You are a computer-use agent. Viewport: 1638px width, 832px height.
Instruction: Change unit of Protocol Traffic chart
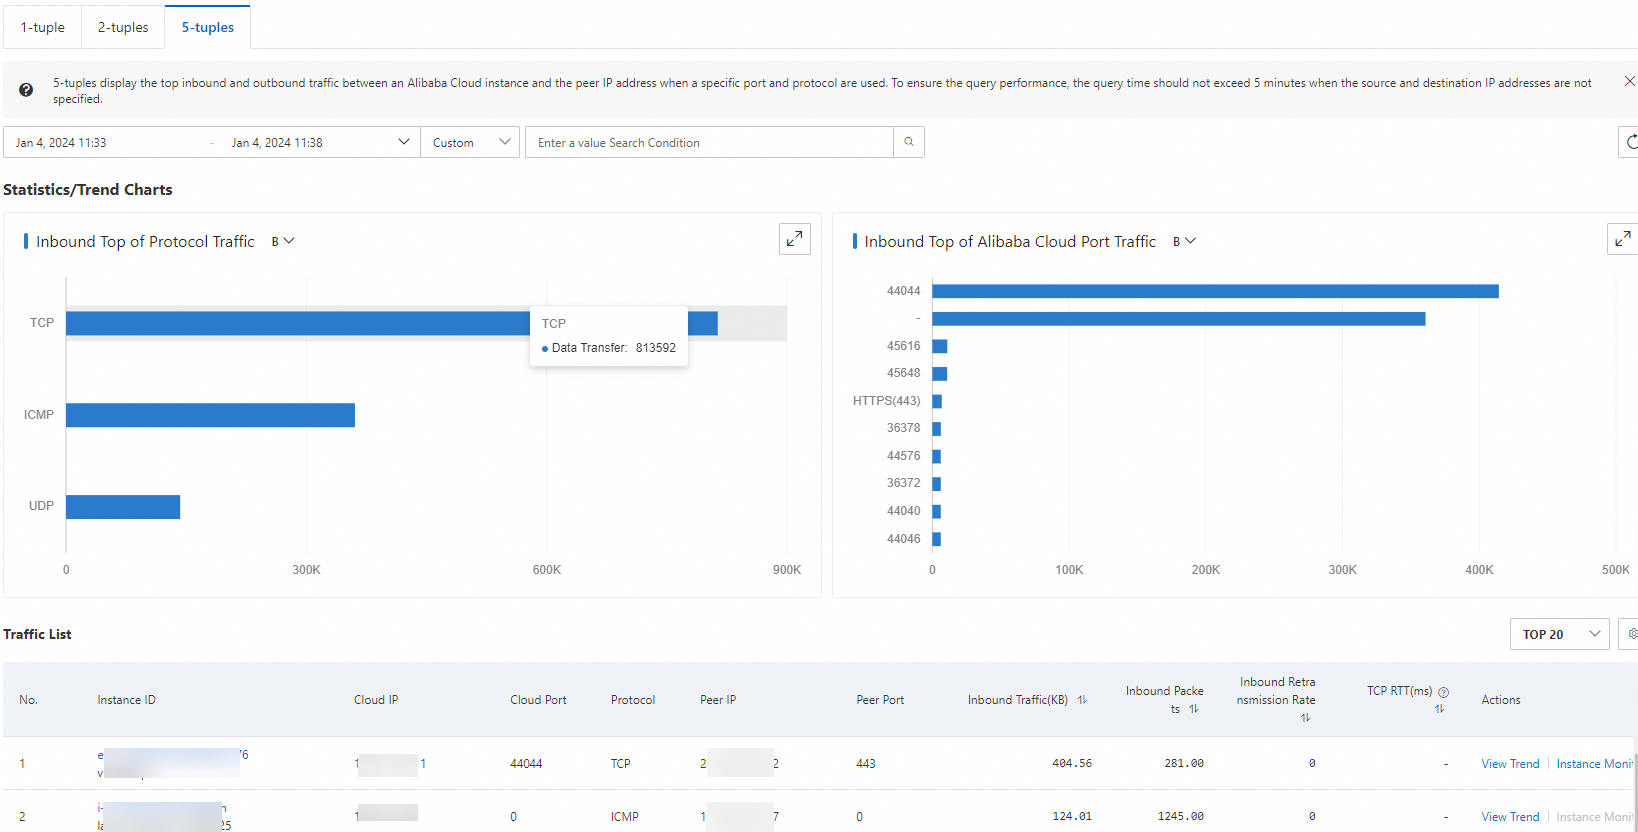283,241
